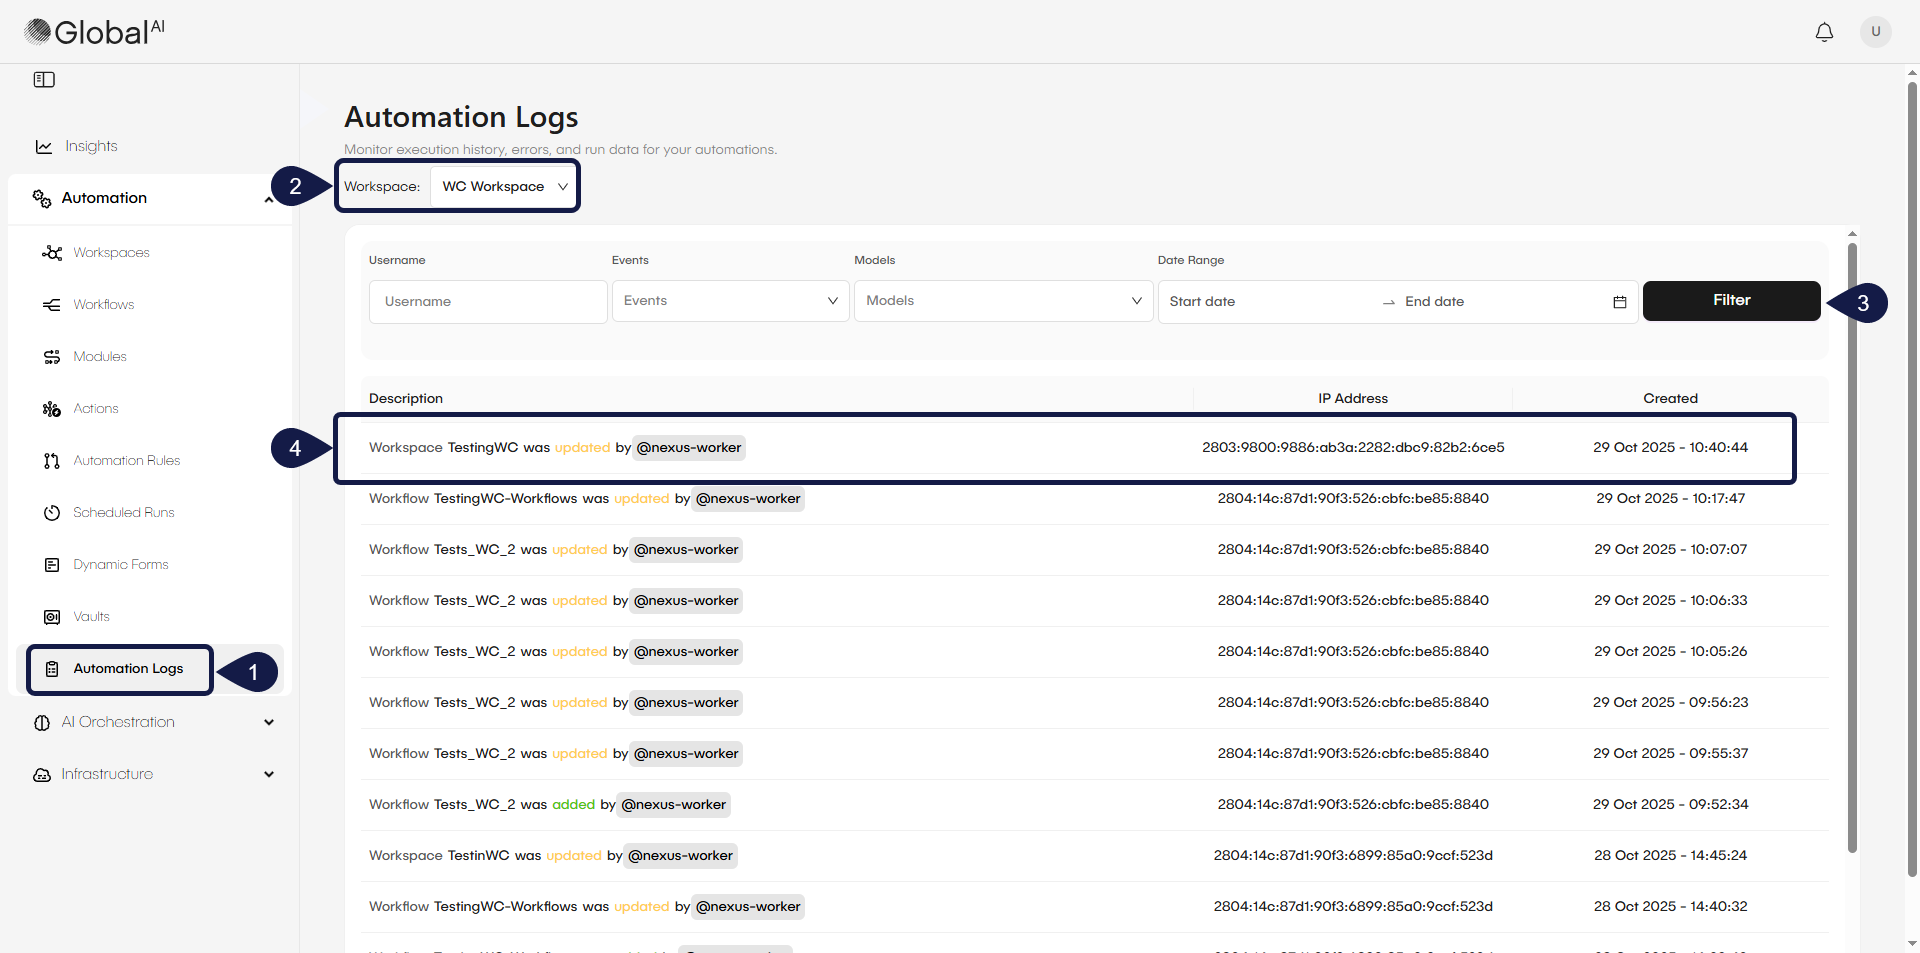Open the Models filter dropdown
The width and height of the screenshot is (1920, 953).
tap(1003, 301)
